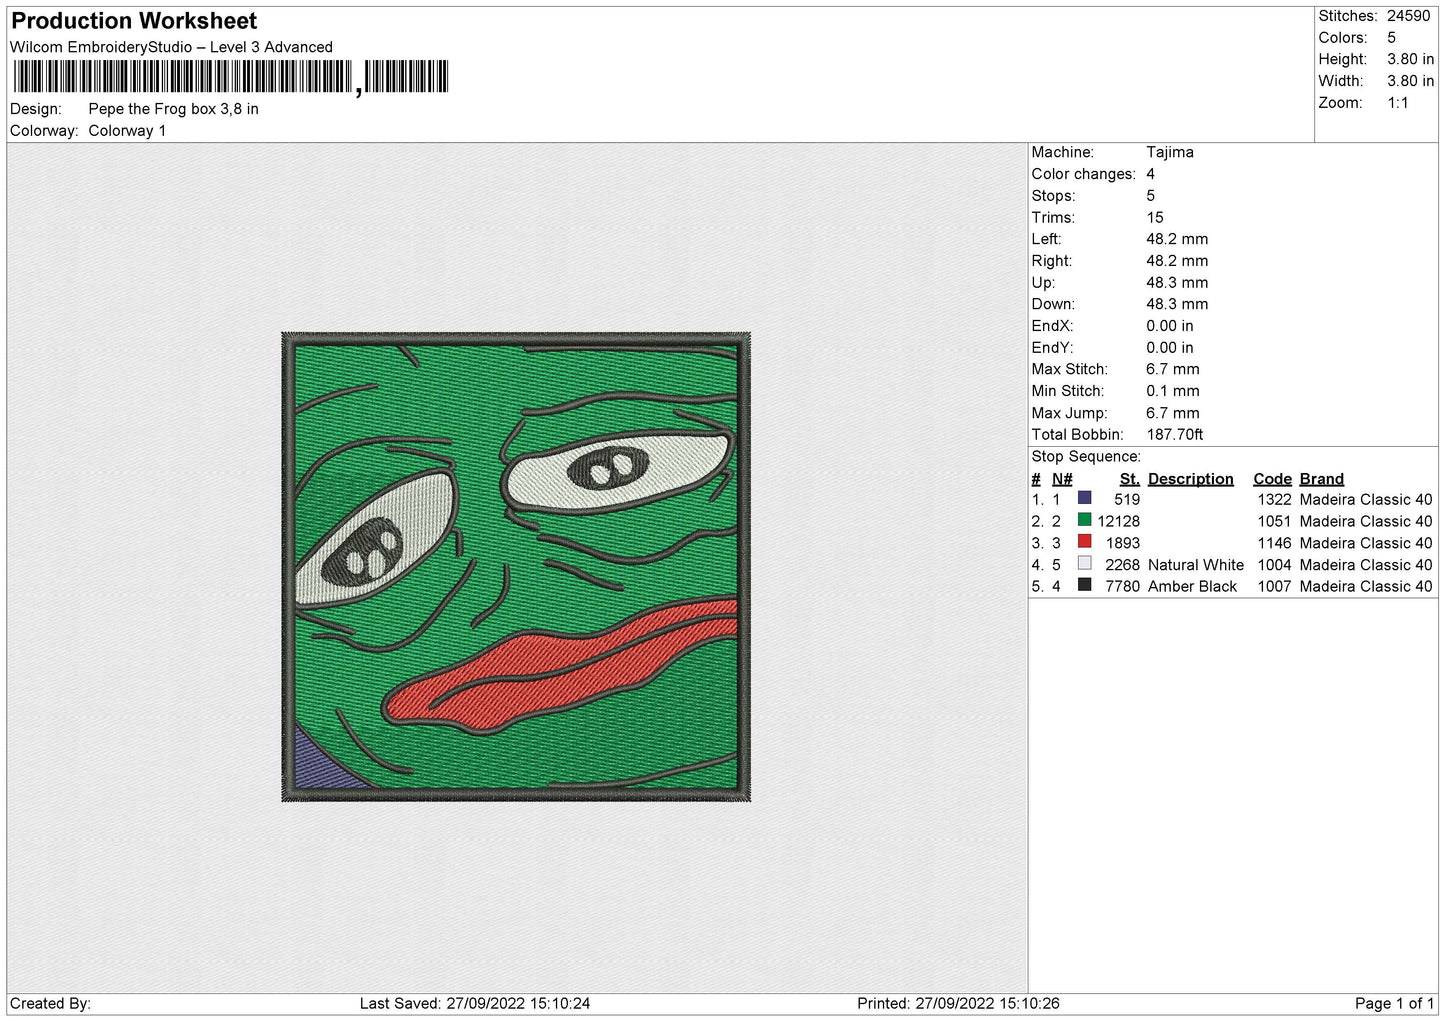Click the 'Printed: 27/09/2022 15:10:26' text

pyautogui.click(x=958, y=1003)
